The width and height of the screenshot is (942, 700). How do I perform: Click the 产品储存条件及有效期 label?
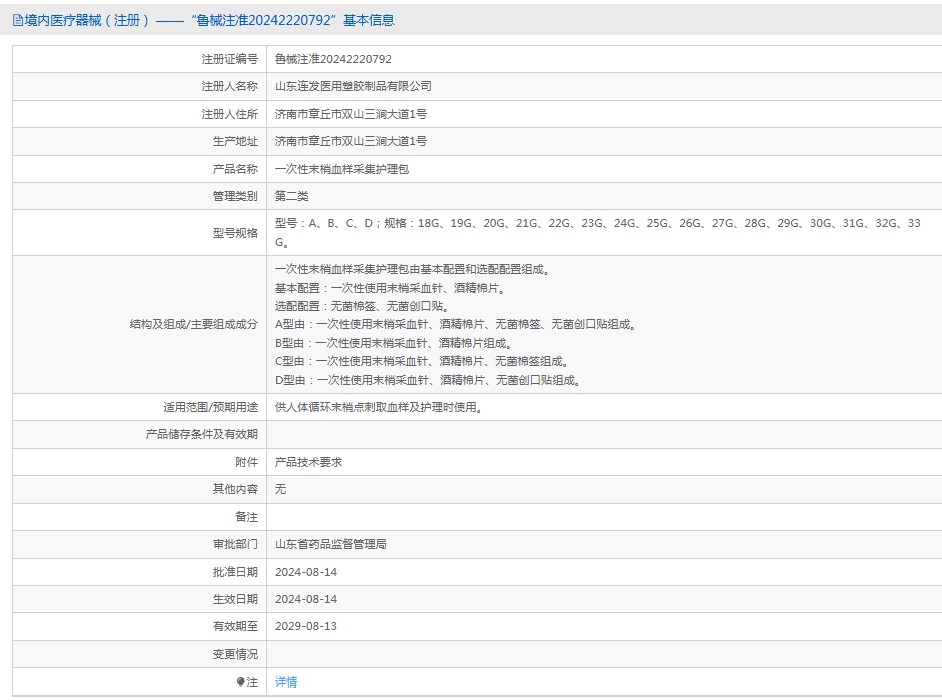[201, 434]
